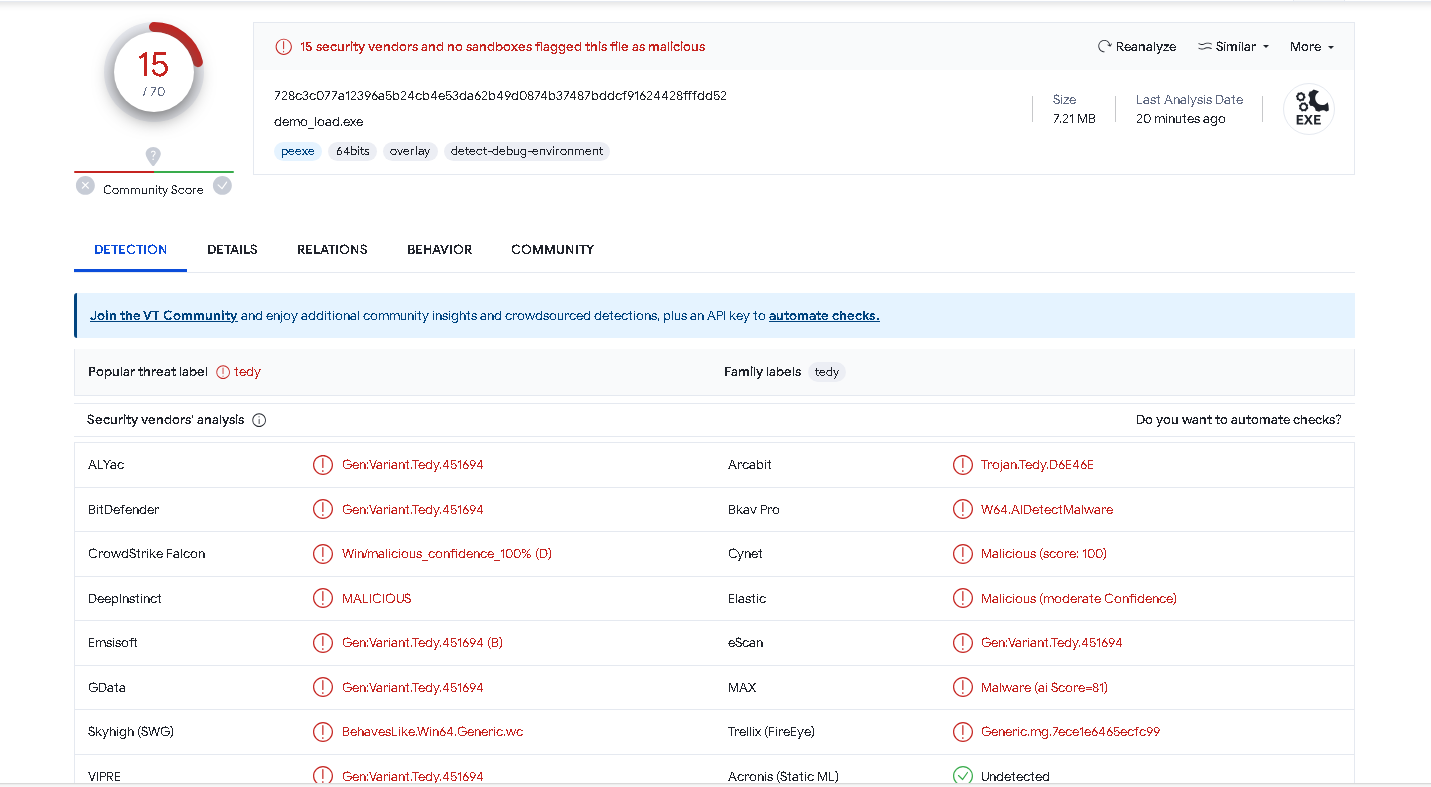
Task: Click the GData detection alert icon
Action: tap(323, 687)
